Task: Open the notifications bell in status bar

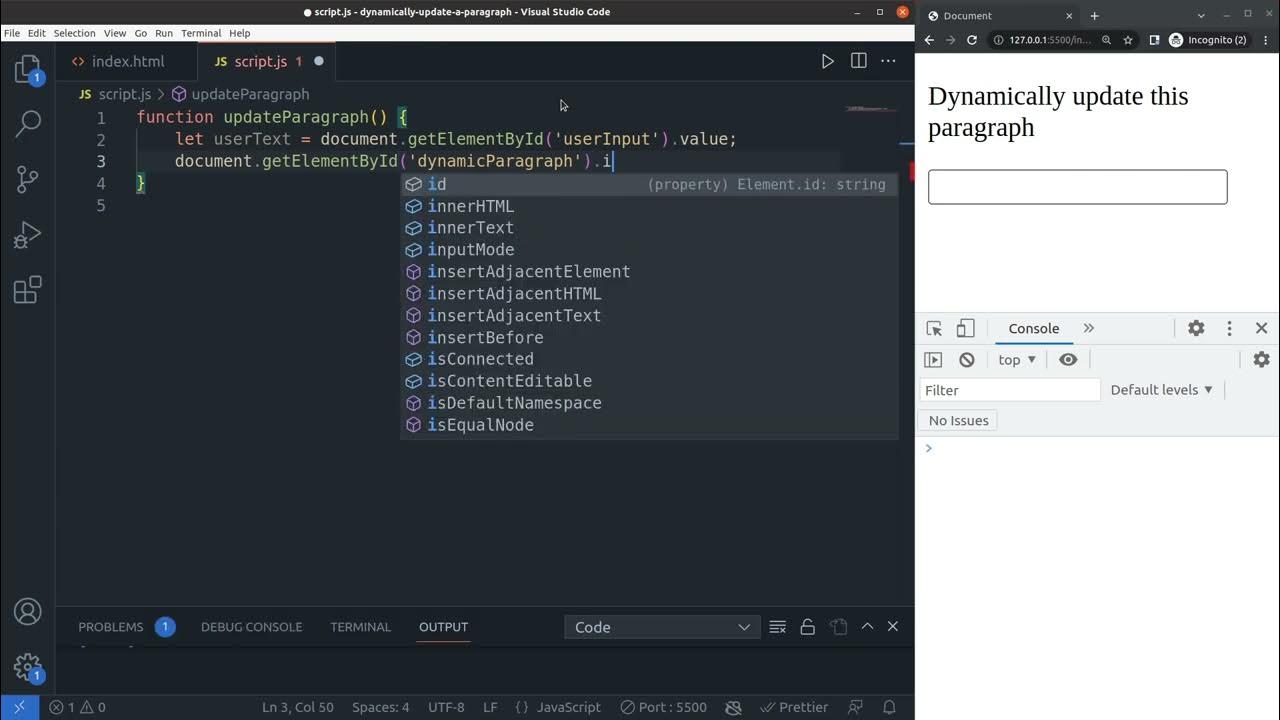Action: point(889,707)
